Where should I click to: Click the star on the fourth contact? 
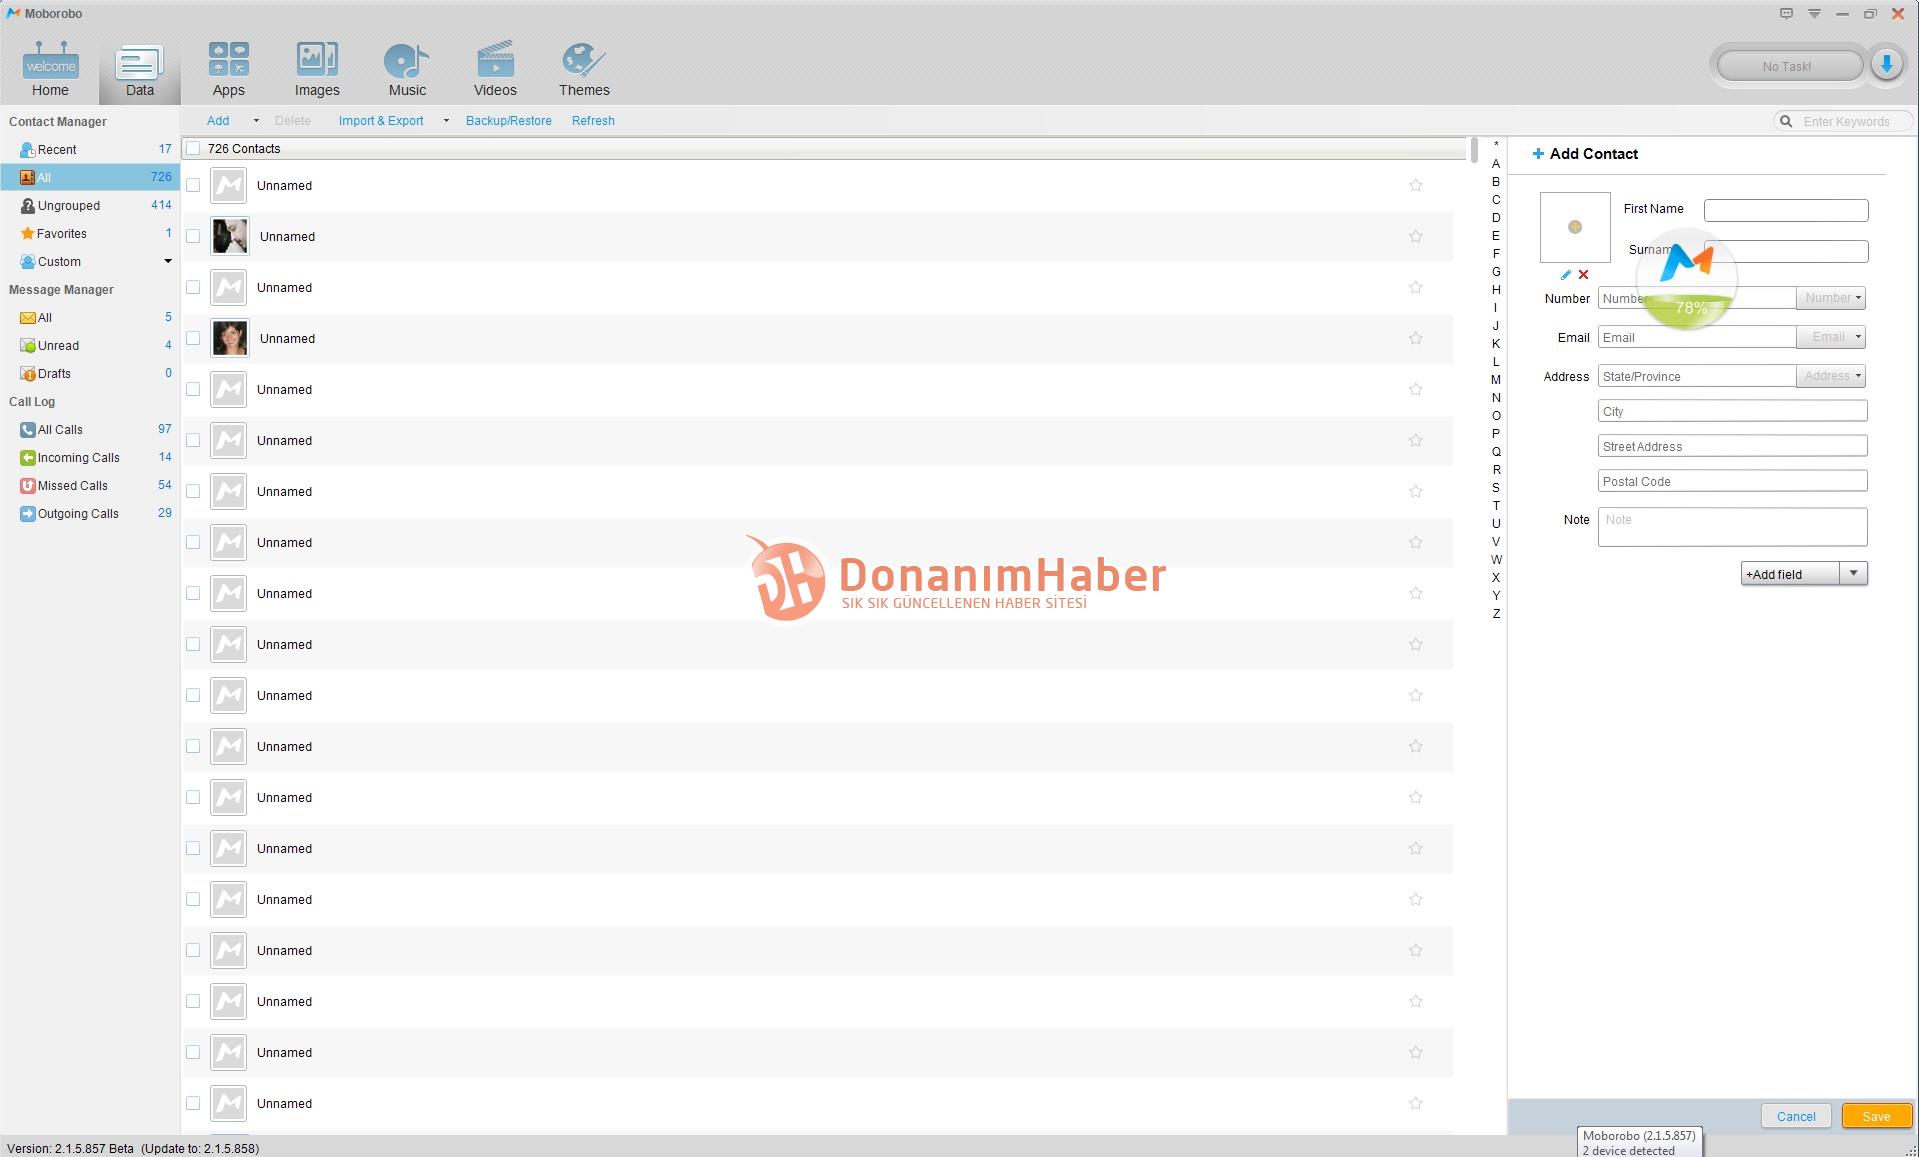(1415, 338)
